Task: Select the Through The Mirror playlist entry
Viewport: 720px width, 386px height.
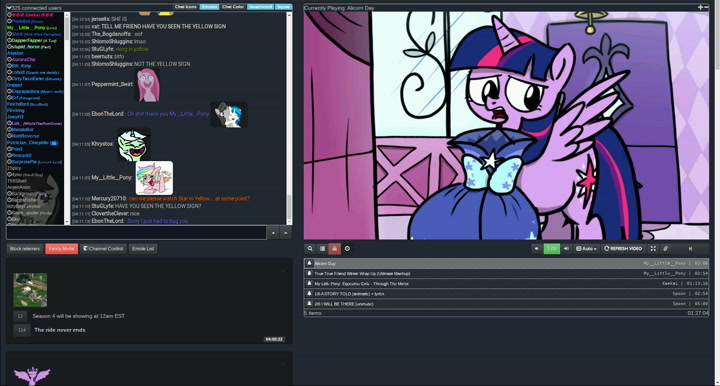Action: pos(506,284)
